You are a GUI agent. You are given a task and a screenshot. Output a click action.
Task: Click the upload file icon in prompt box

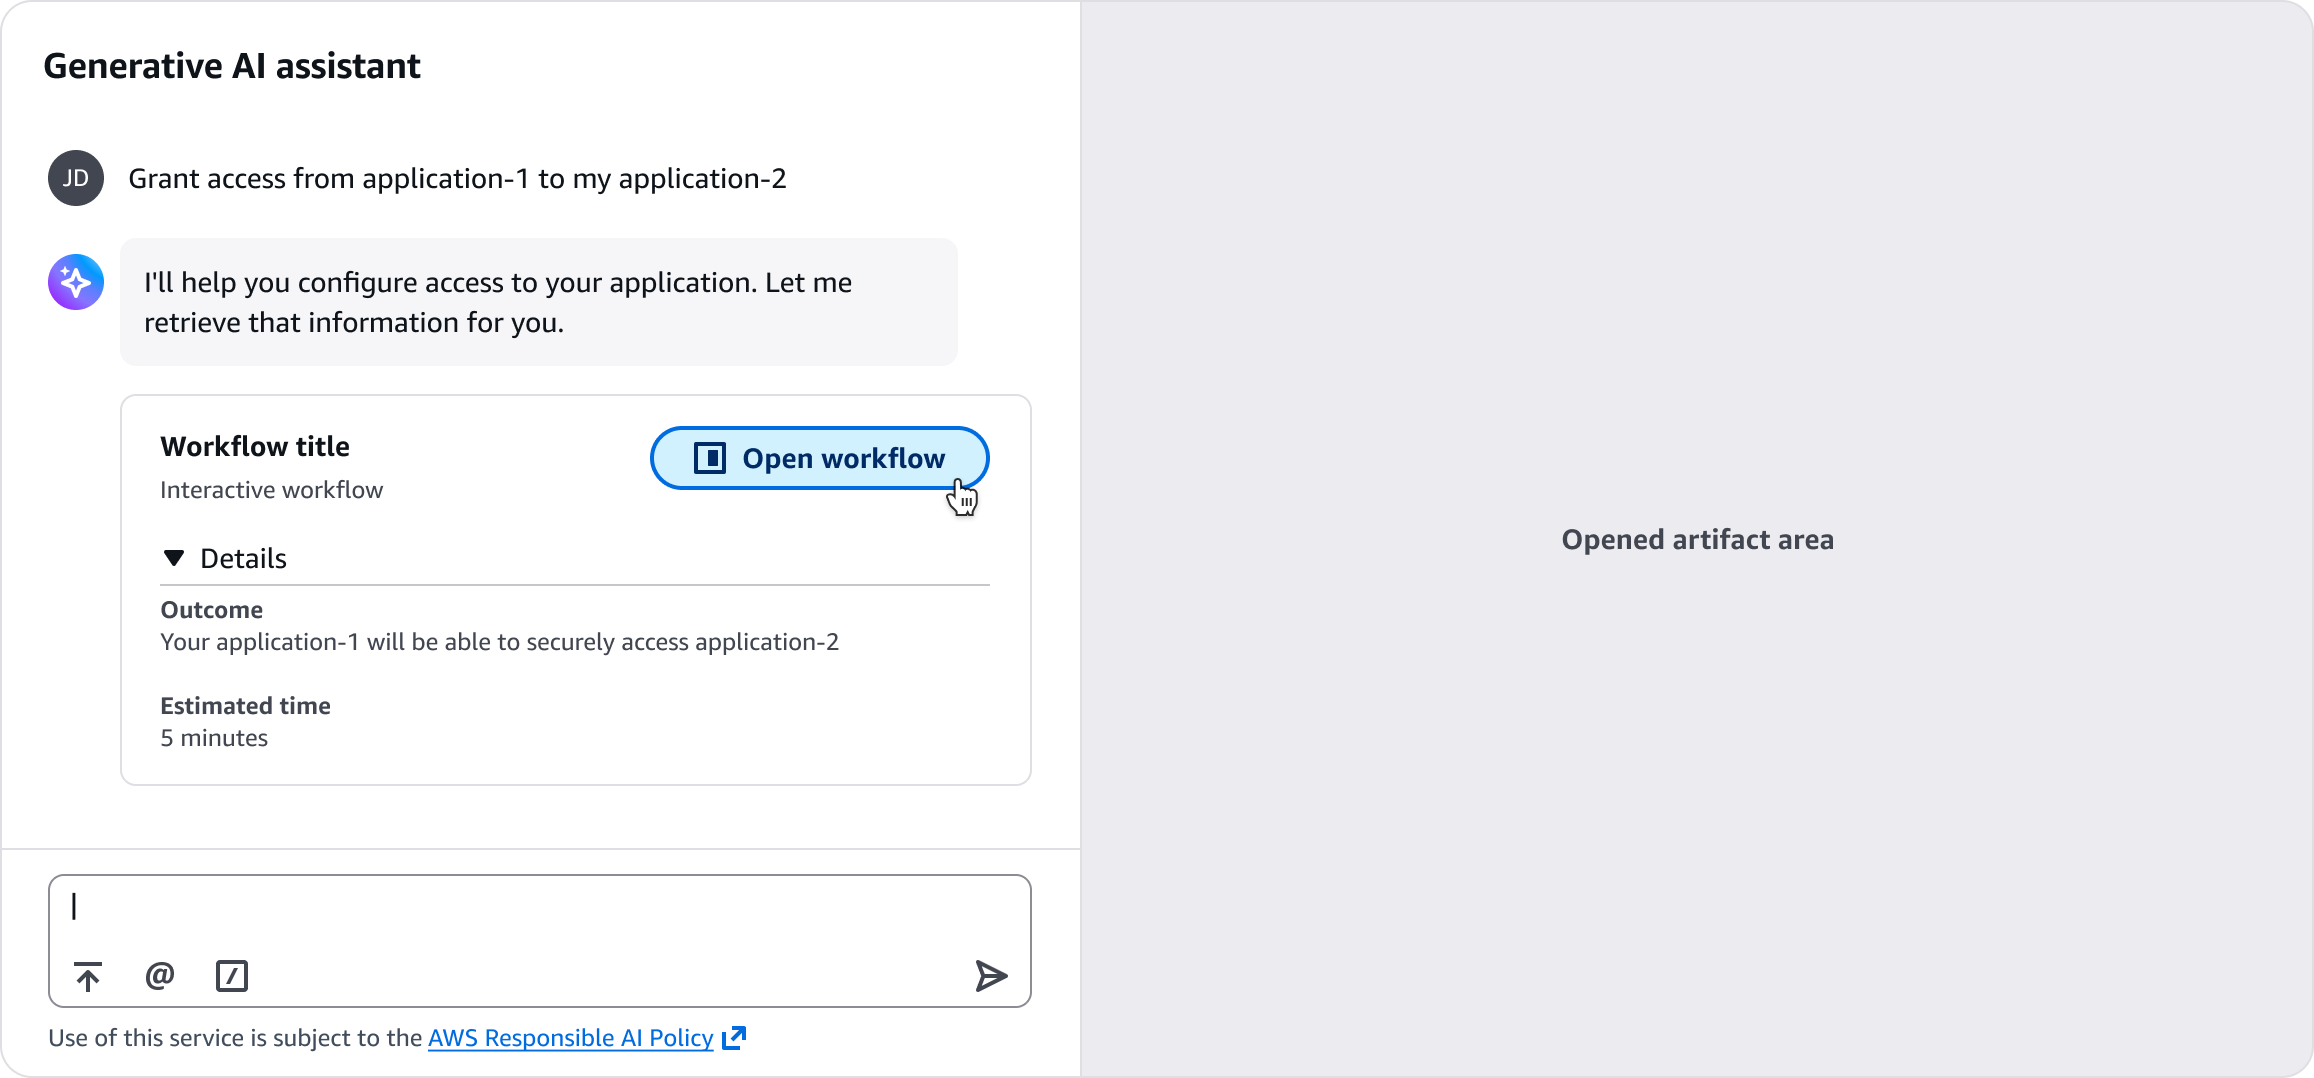pyautogui.click(x=88, y=976)
